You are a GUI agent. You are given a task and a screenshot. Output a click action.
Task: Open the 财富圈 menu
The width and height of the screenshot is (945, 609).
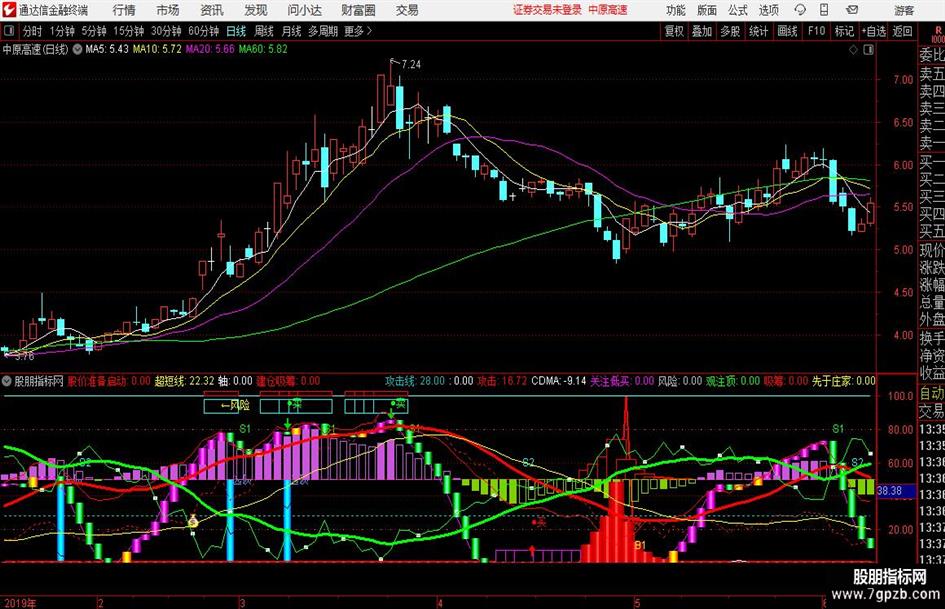pyautogui.click(x=358, y=10)
